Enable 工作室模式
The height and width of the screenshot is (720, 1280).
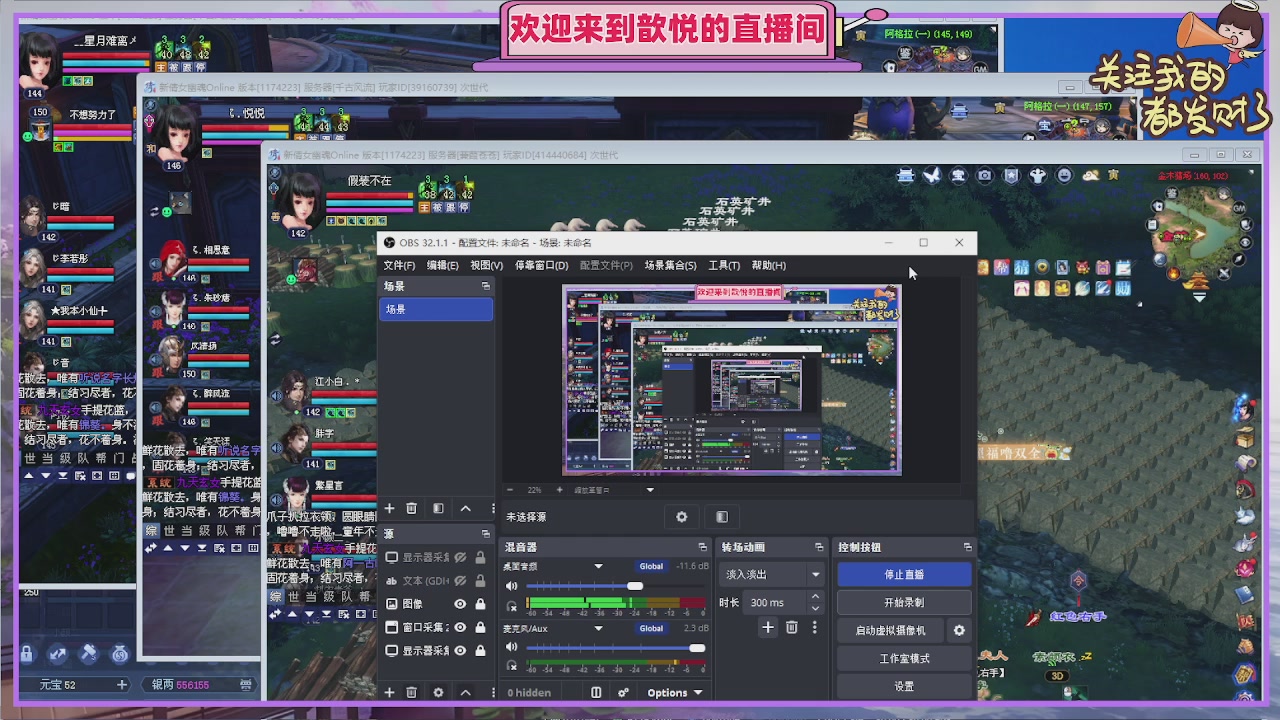pyautogui.click(x=904, y=659)
